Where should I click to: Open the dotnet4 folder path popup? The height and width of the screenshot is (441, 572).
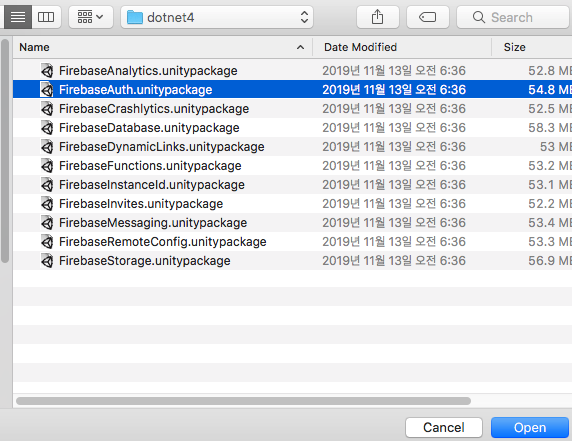point(217,17)
